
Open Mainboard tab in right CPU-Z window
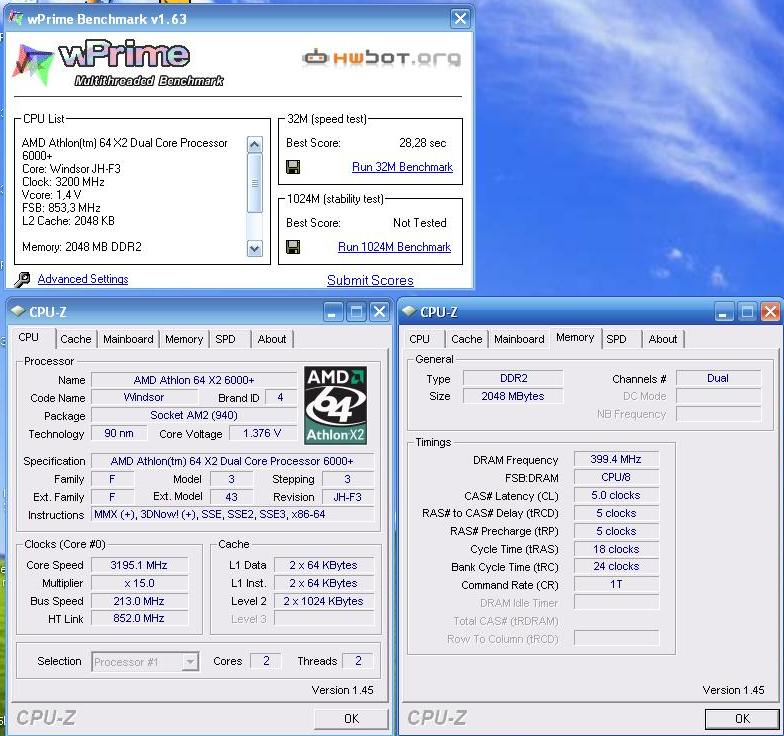click(x=519, y=339)
